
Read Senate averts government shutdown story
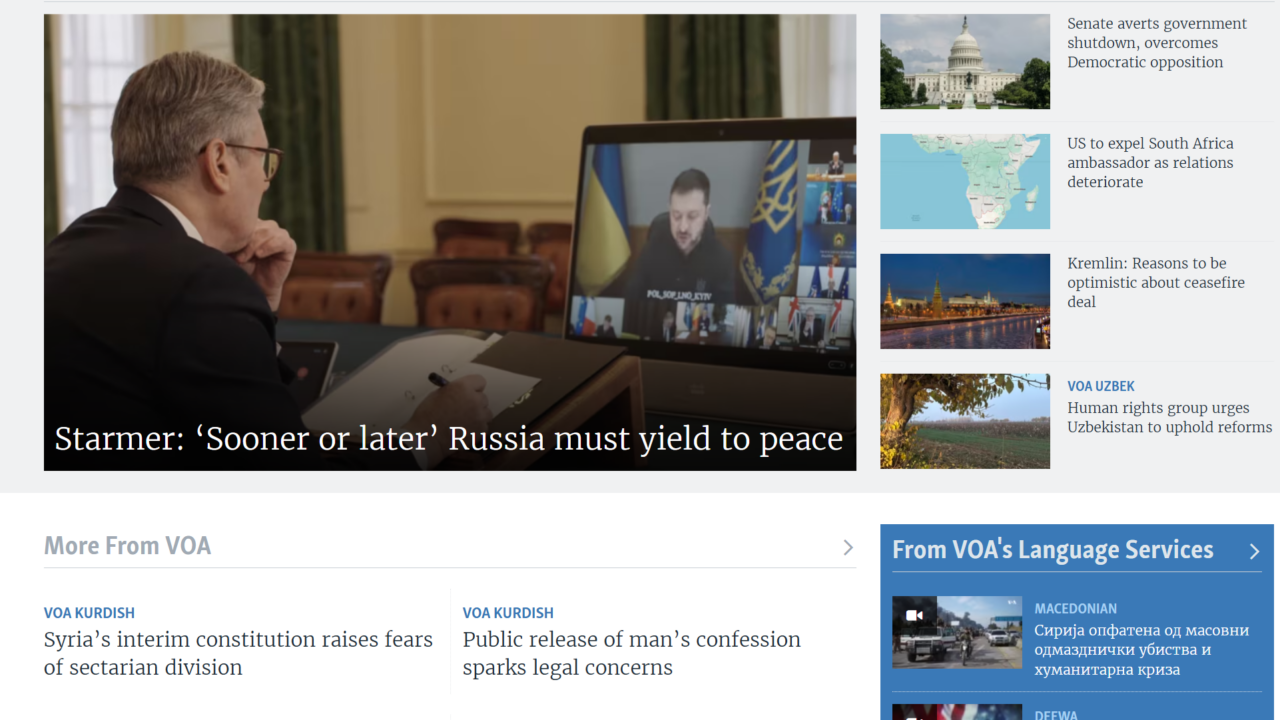[x=1157, y=43]
